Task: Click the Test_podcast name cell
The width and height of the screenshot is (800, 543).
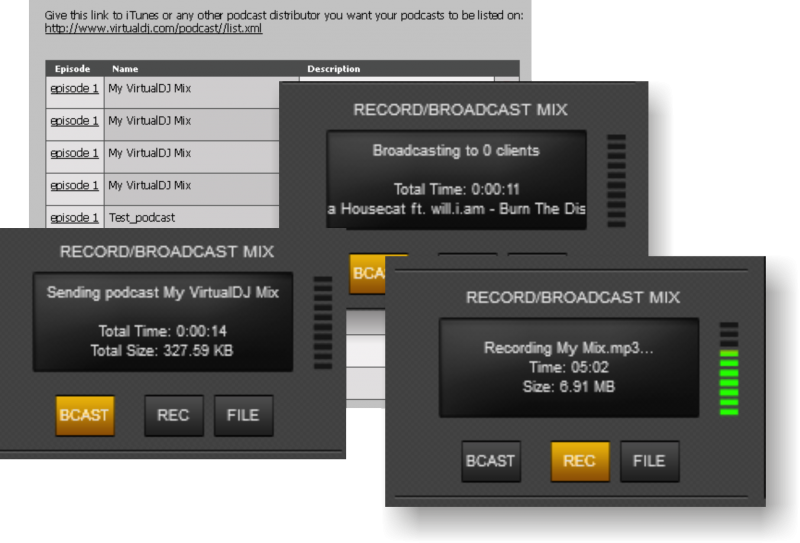Action: pyautogui.click(x=142, y=217)
